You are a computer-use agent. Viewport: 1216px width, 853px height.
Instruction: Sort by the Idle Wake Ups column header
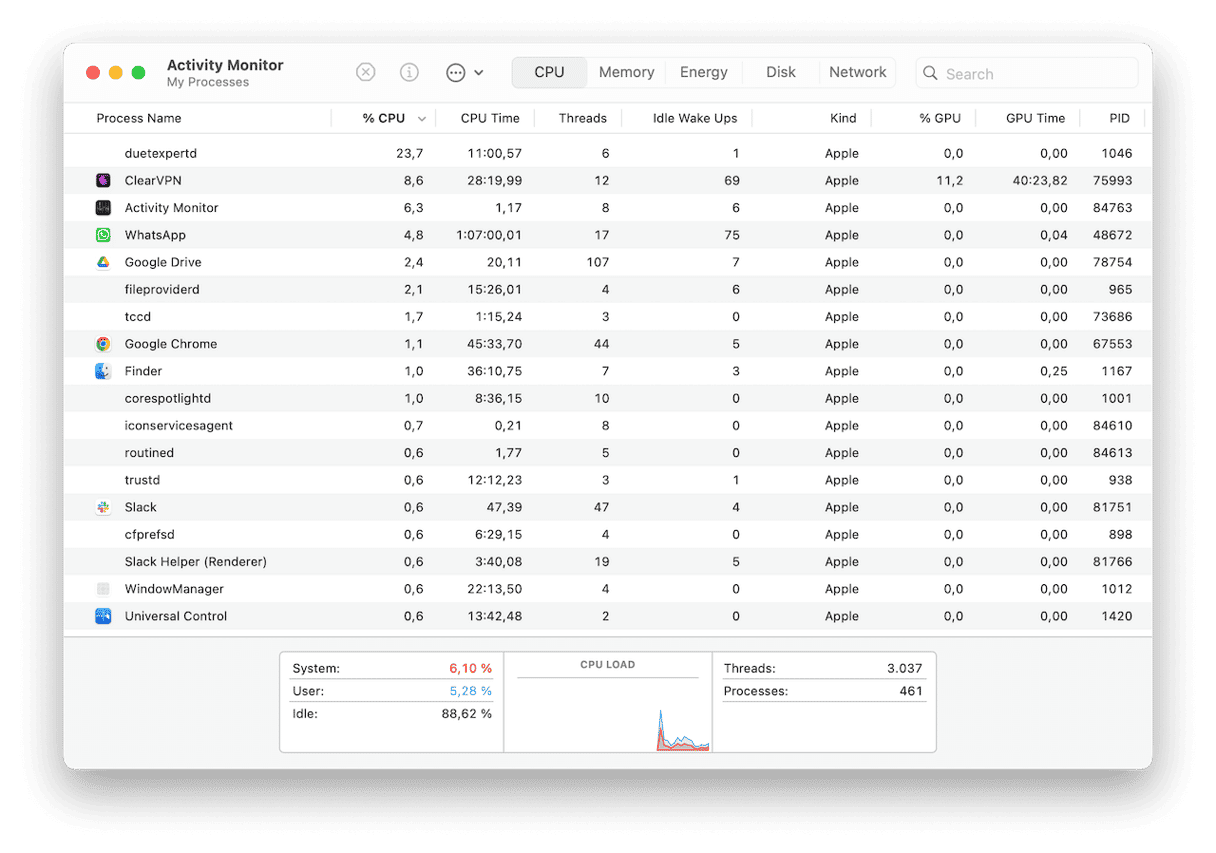pos(695,118)
